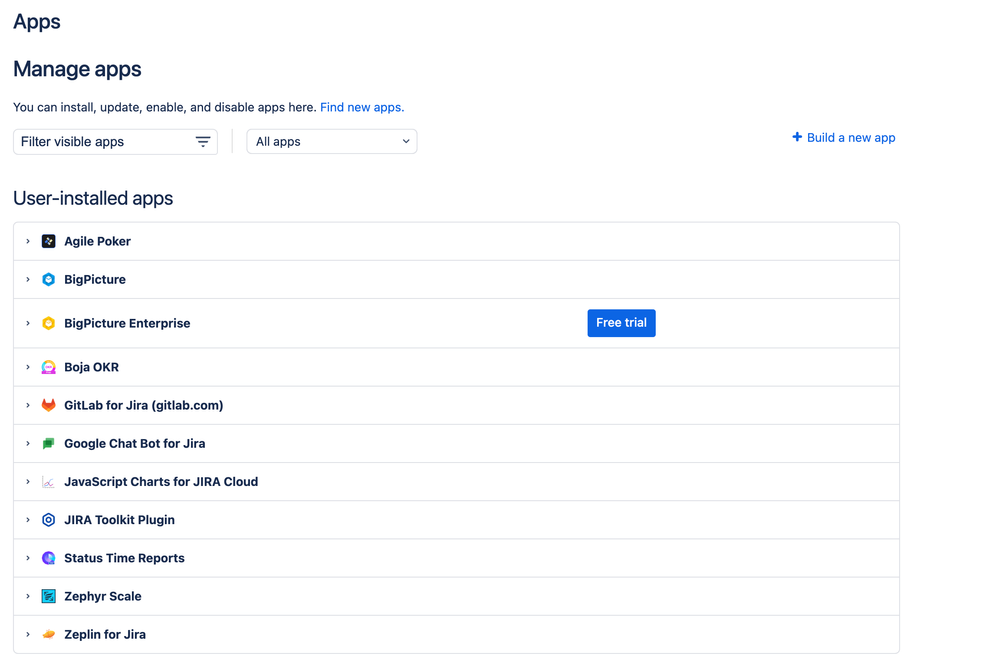Screen dimensions: 999x669
Task: Expand the JavaScript Charts row chevron
Action: (x=28, y=482)
